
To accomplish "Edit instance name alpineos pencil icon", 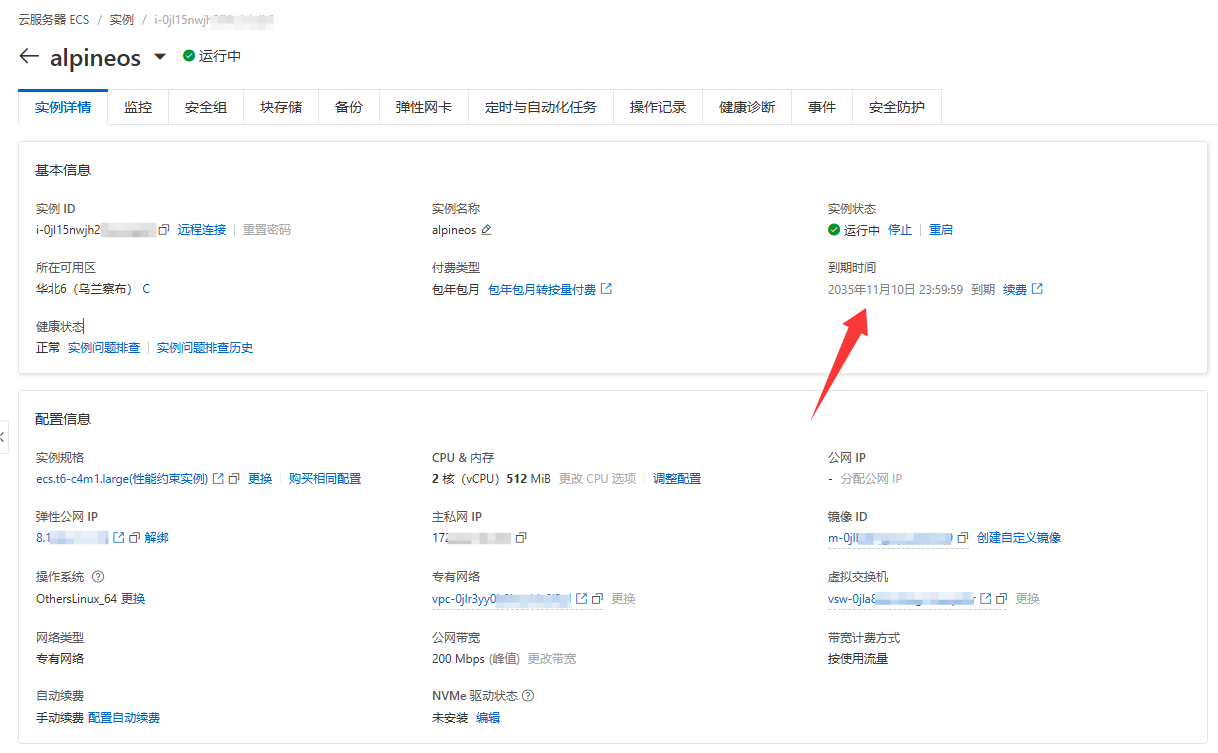I will 486,230.
